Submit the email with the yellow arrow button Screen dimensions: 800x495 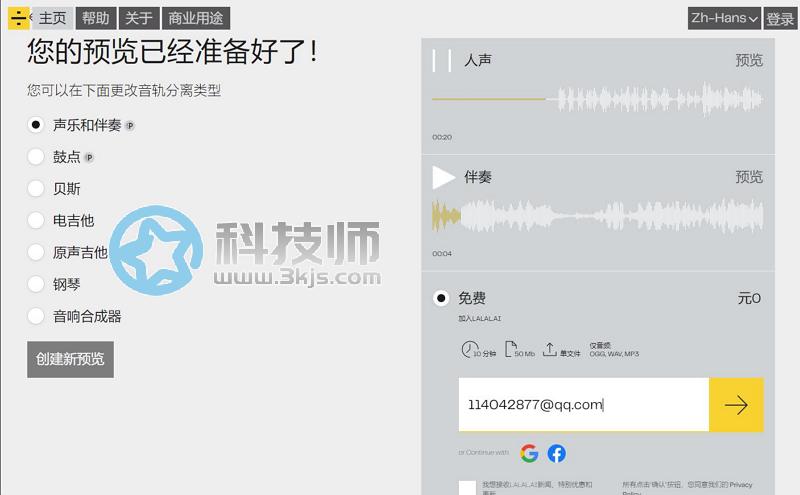click(736, 405)
